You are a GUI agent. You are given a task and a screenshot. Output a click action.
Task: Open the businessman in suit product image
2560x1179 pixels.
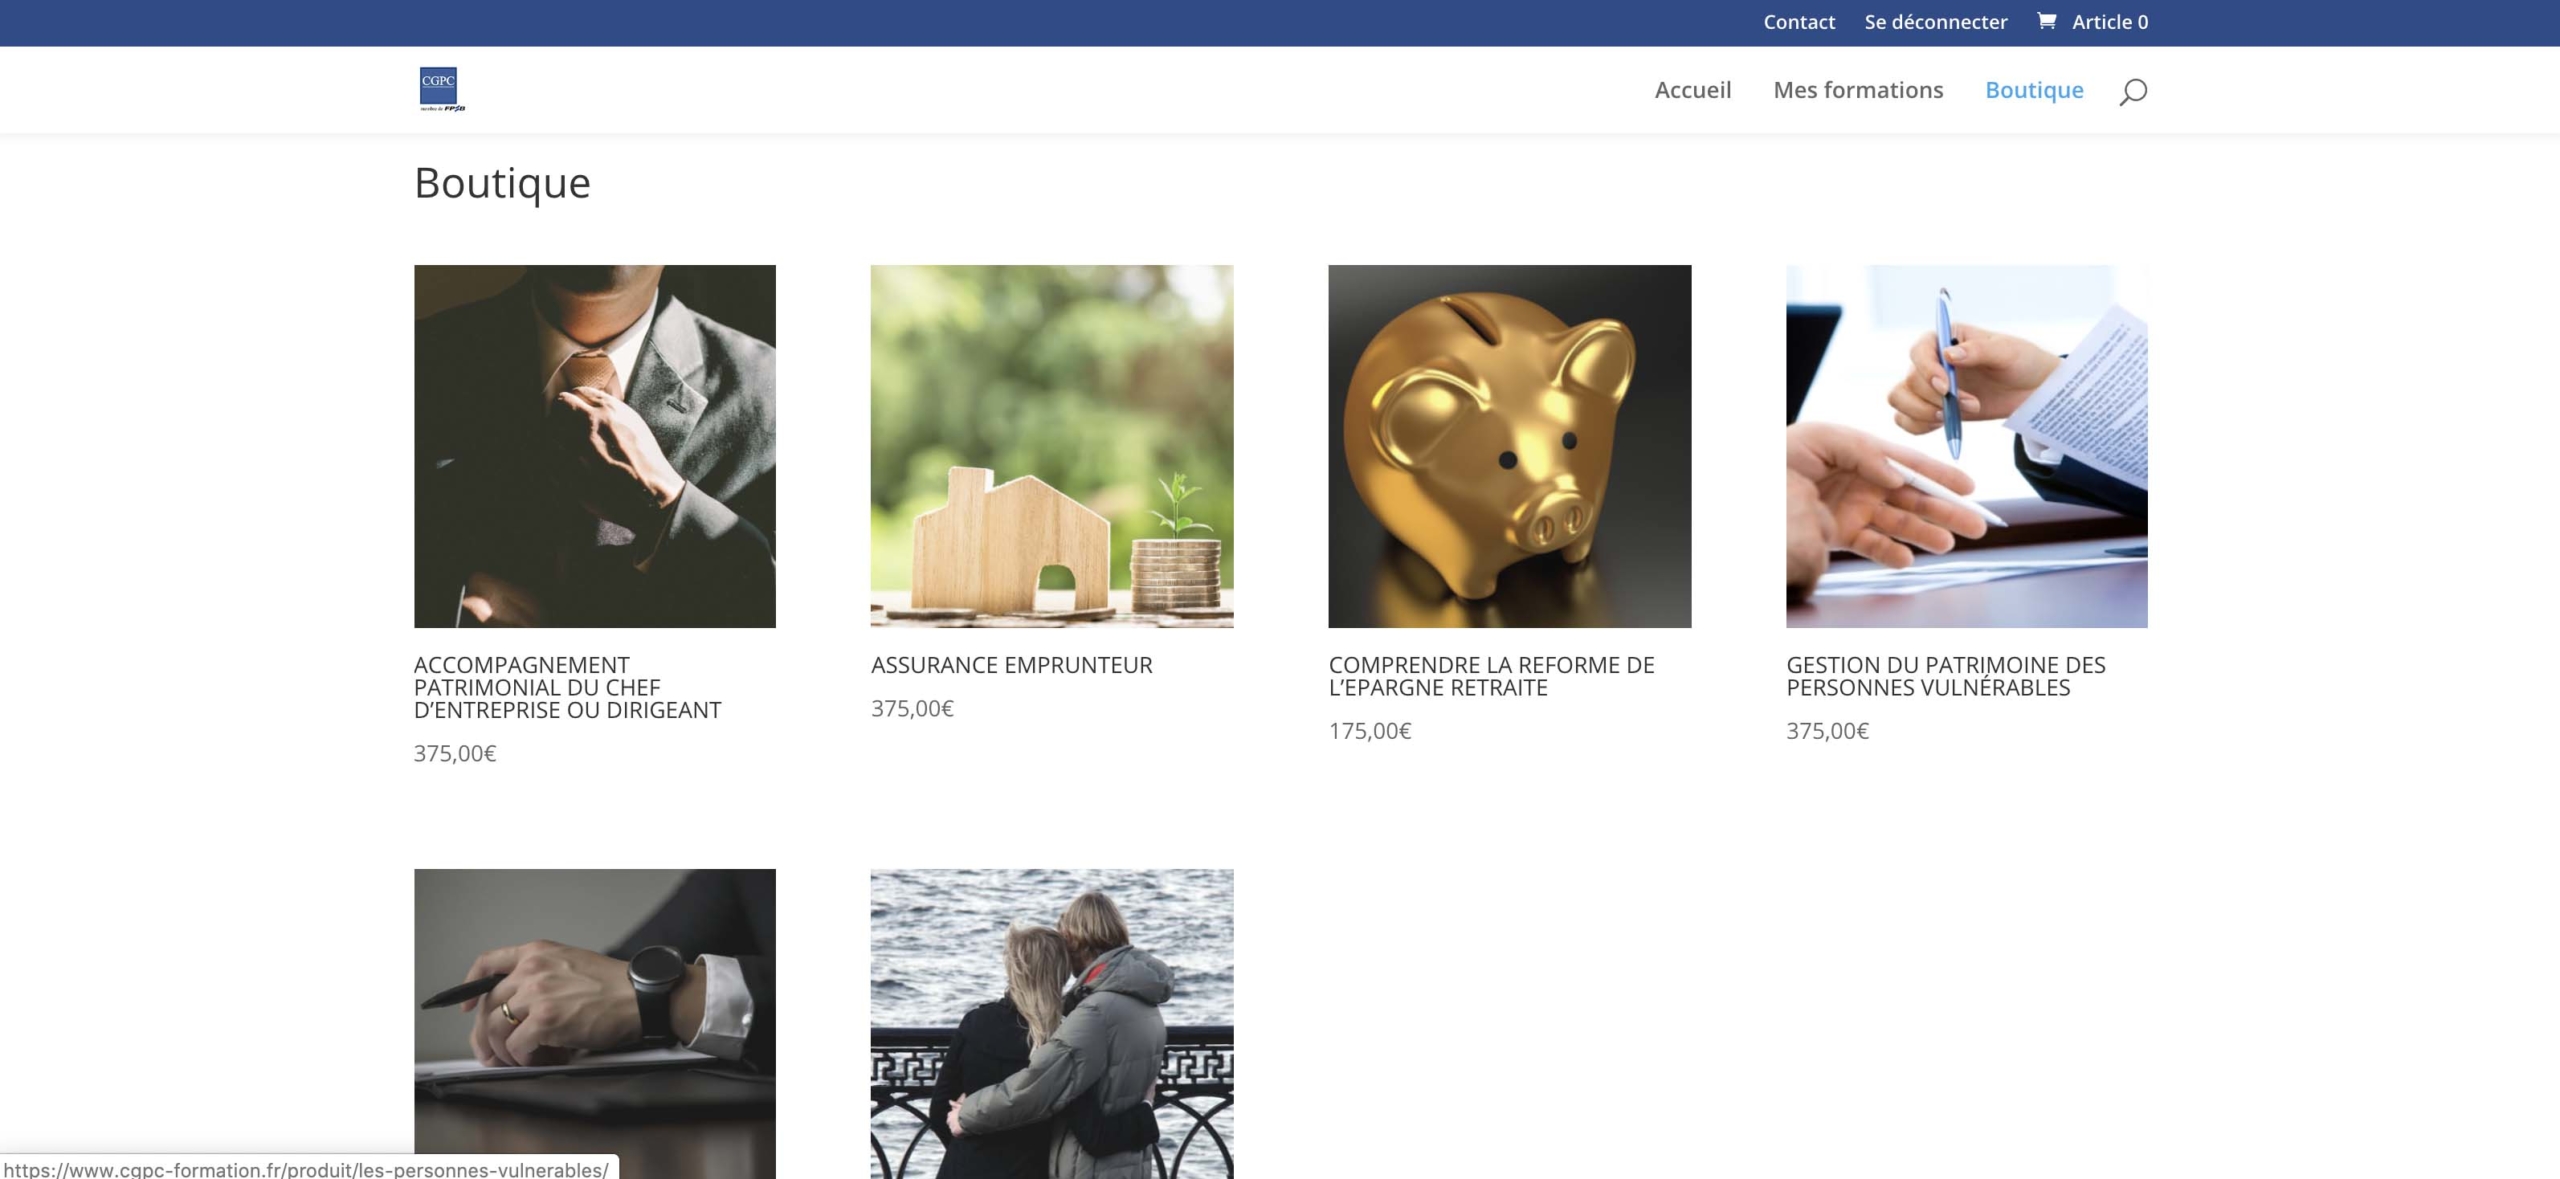click(595, 446)
